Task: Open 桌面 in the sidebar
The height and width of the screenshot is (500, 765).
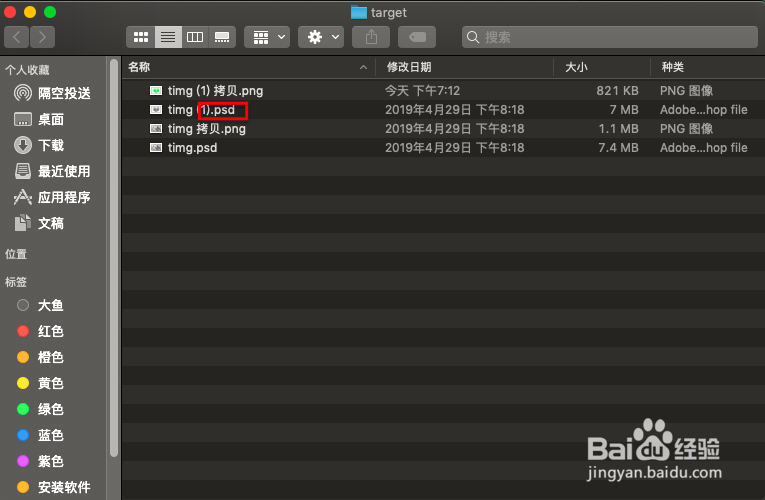Action: pyautogui.click(x=51, y=120)
